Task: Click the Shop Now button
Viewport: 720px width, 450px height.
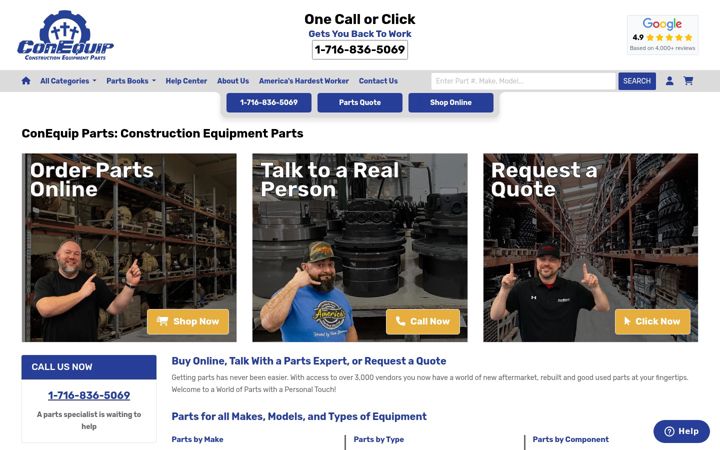Action: pos(188,321)
